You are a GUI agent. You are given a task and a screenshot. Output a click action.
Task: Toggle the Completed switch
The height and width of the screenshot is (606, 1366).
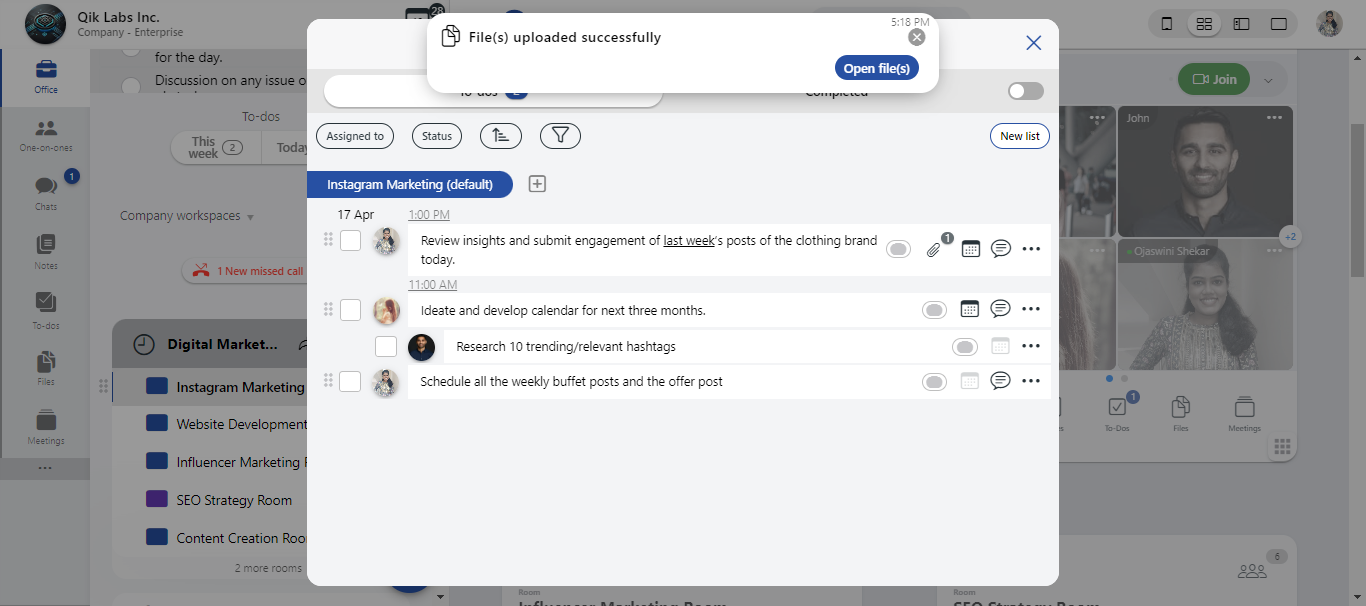(1025, 91)
